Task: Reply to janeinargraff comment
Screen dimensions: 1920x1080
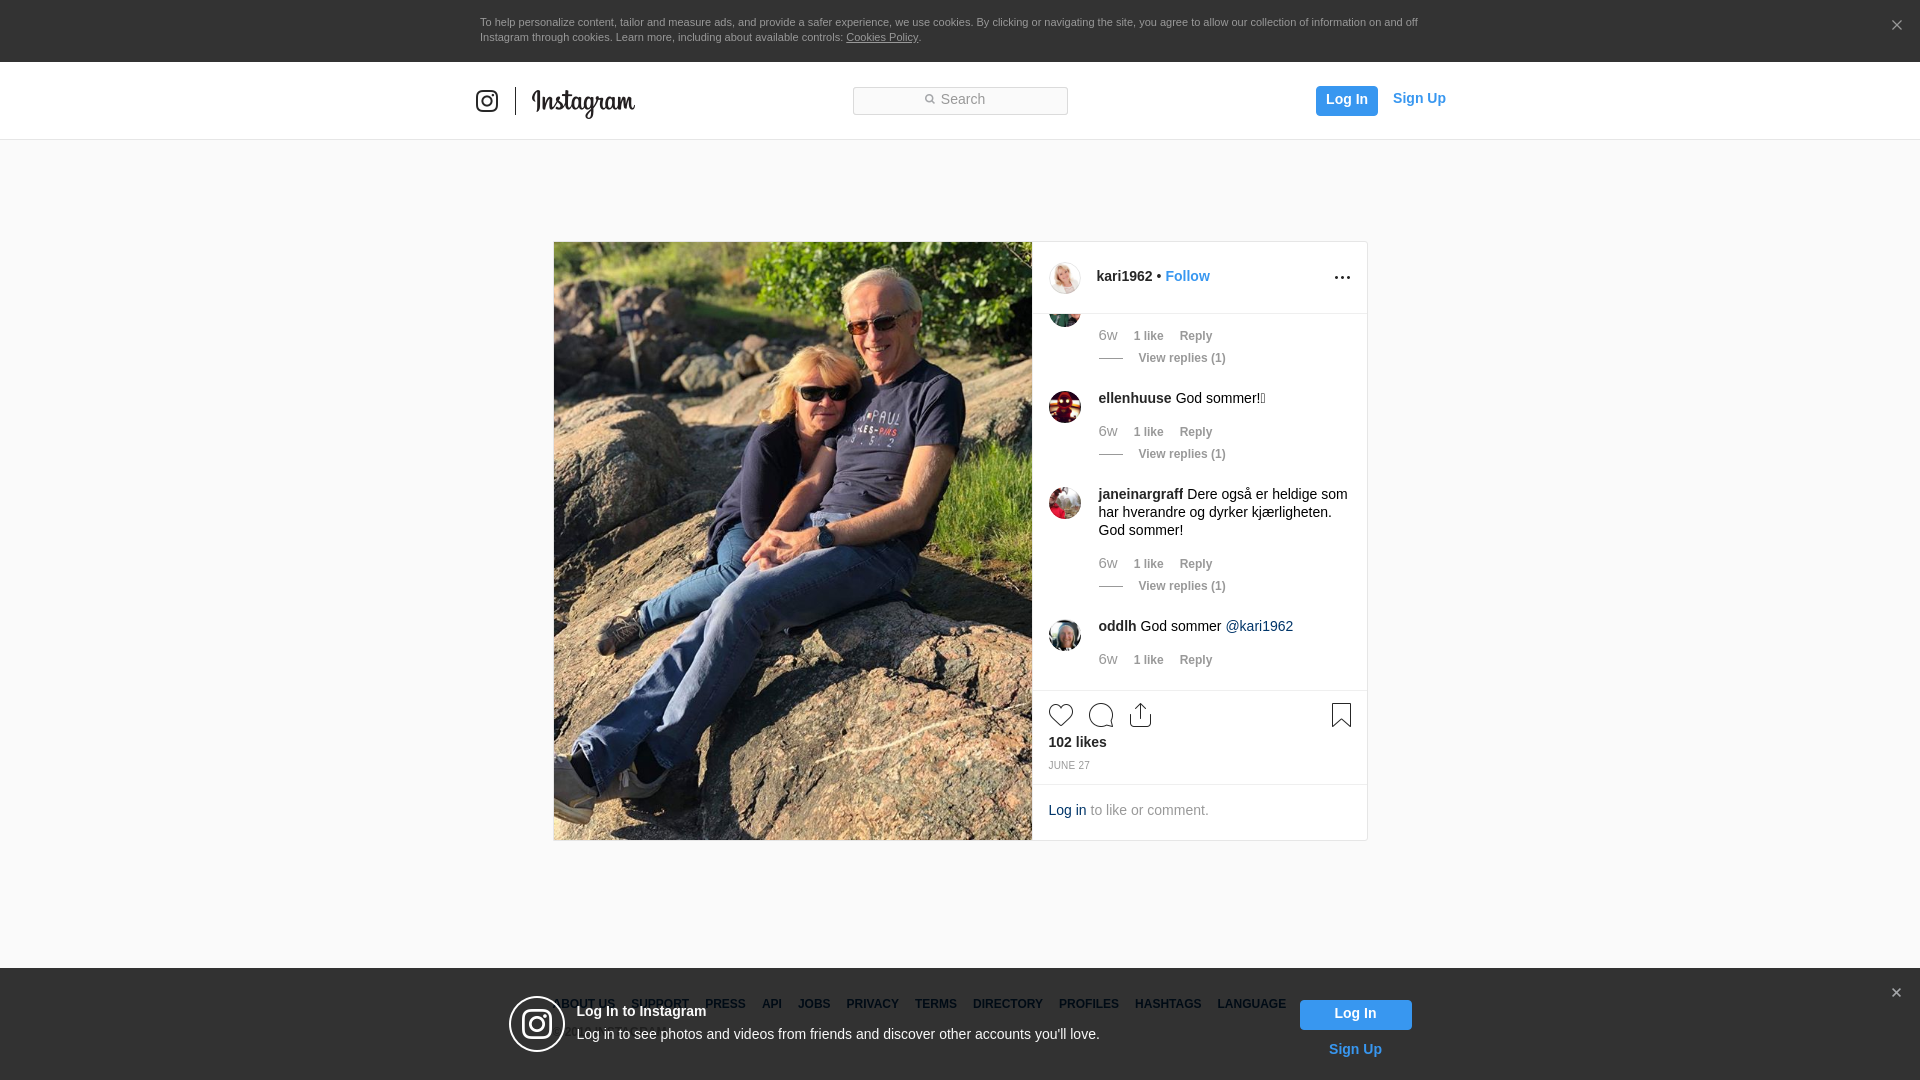Action: click(1196, 564)
